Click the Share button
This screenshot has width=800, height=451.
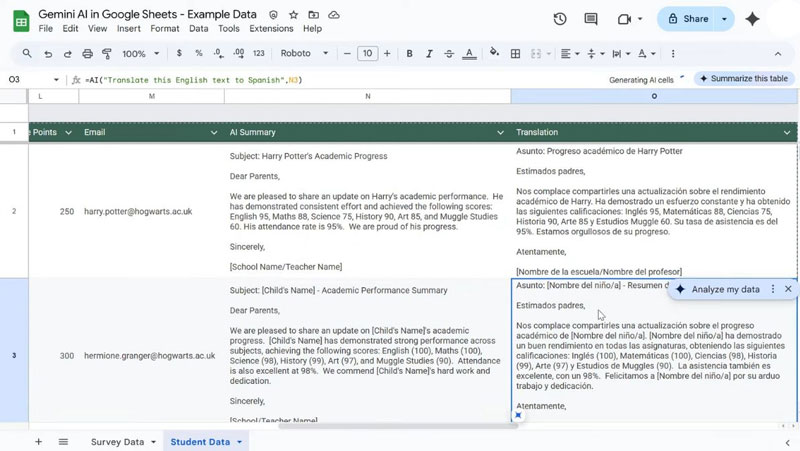[696, 19]
